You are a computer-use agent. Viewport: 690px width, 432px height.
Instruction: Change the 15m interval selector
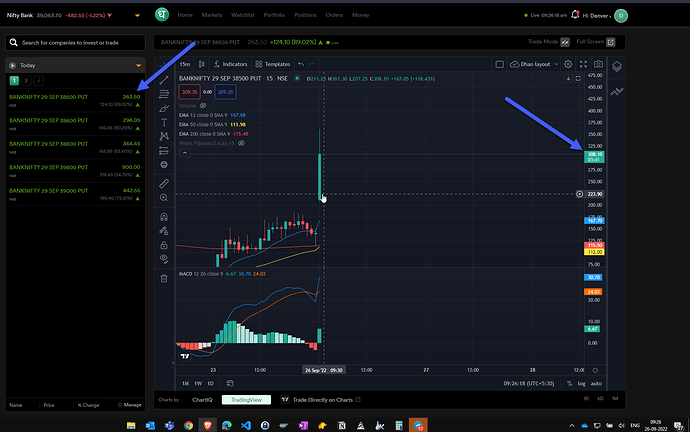[x=185, y=64]
